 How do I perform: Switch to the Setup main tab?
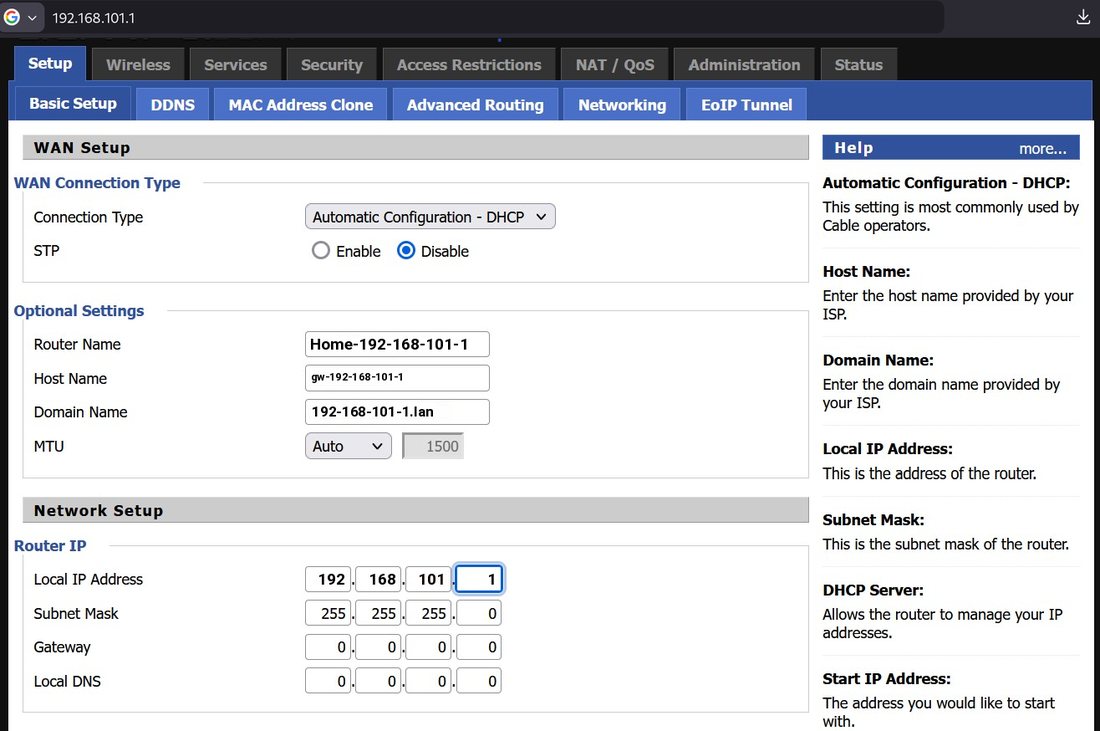(x=50, y=64)
